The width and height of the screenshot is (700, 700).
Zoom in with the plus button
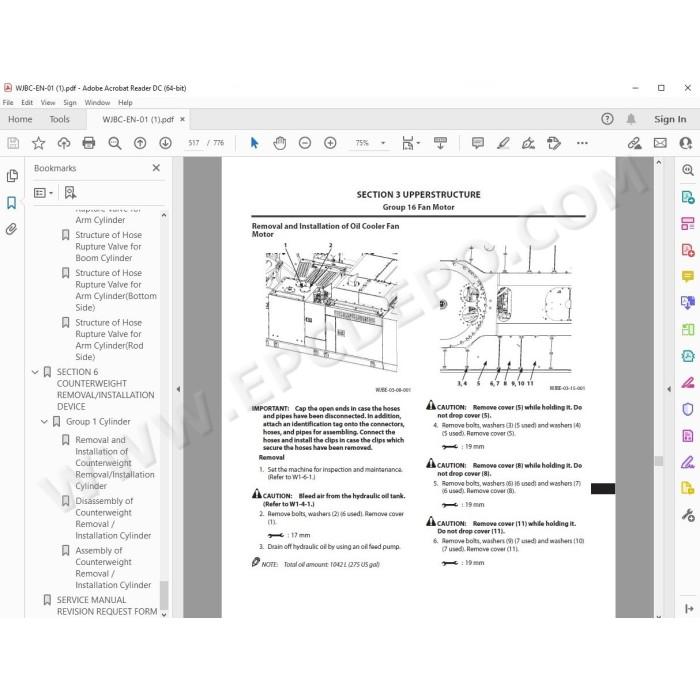(330, 143)
